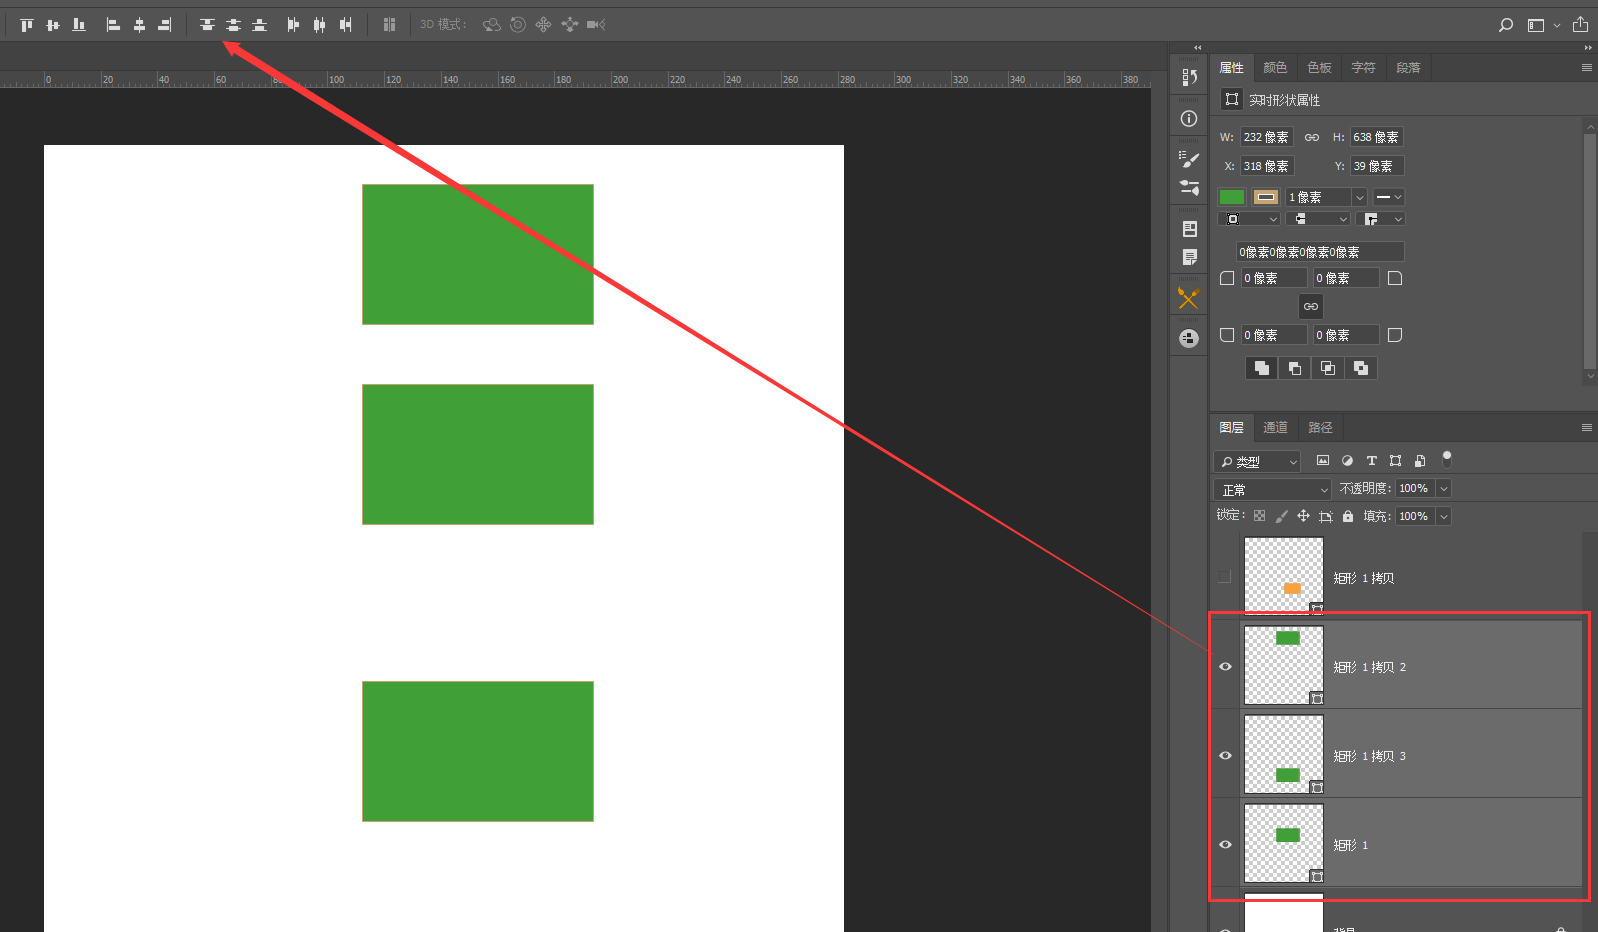Click the search magnifier icon

[1506, 25]
